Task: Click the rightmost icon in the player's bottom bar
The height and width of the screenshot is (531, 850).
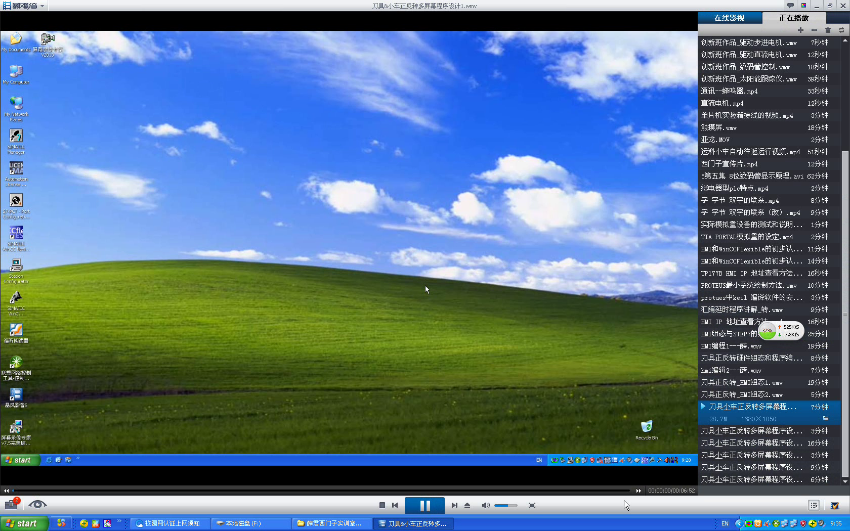Action: click(835, 505)
